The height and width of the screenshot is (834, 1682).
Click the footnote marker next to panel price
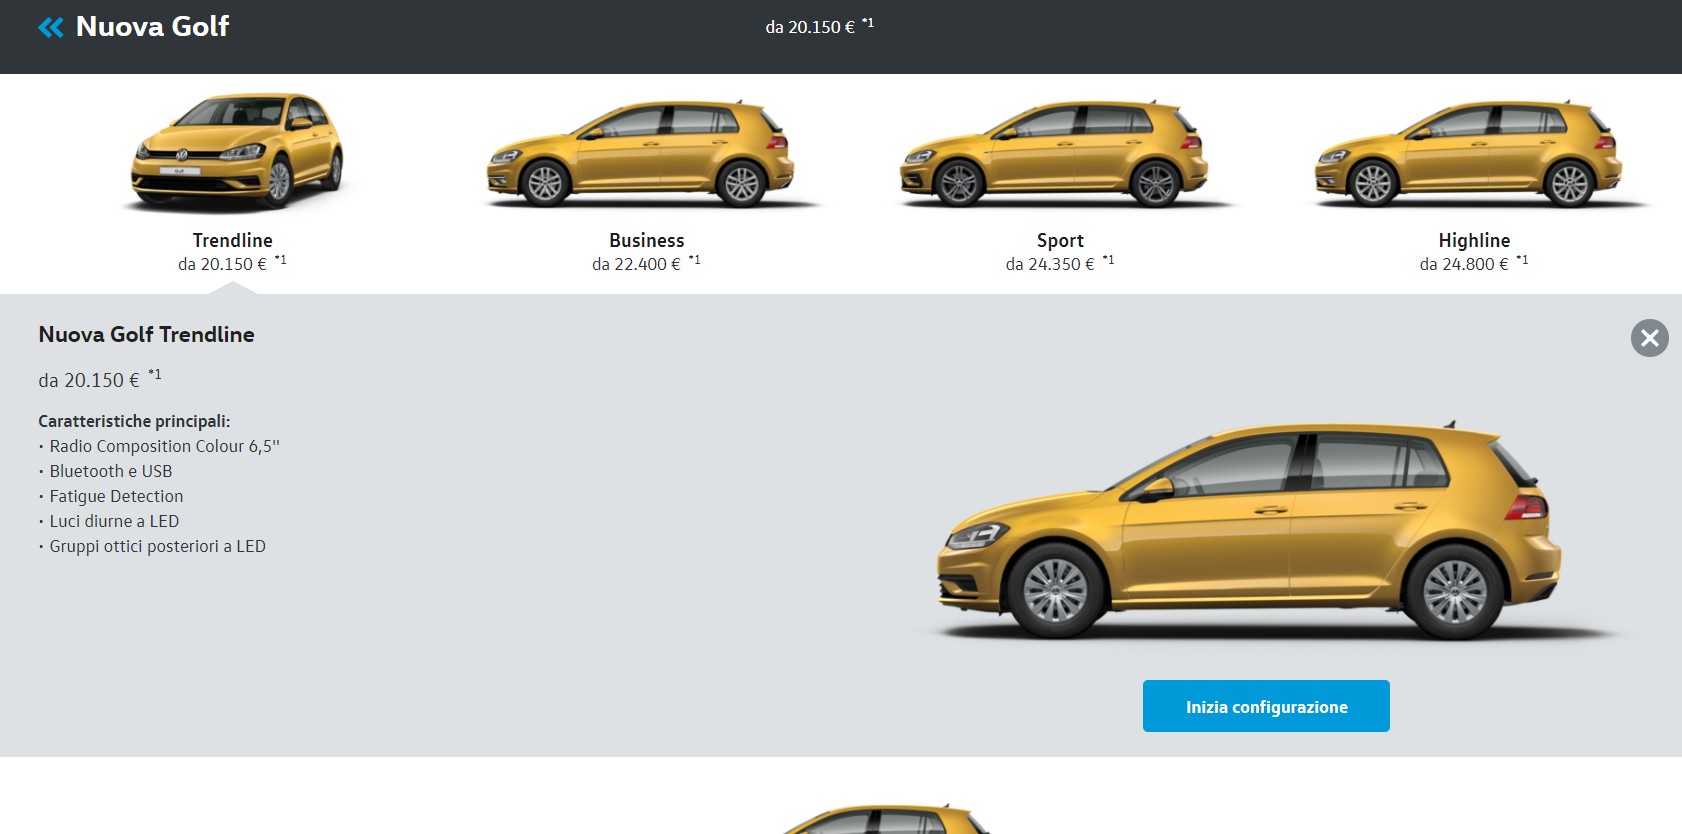coord(155,375)
